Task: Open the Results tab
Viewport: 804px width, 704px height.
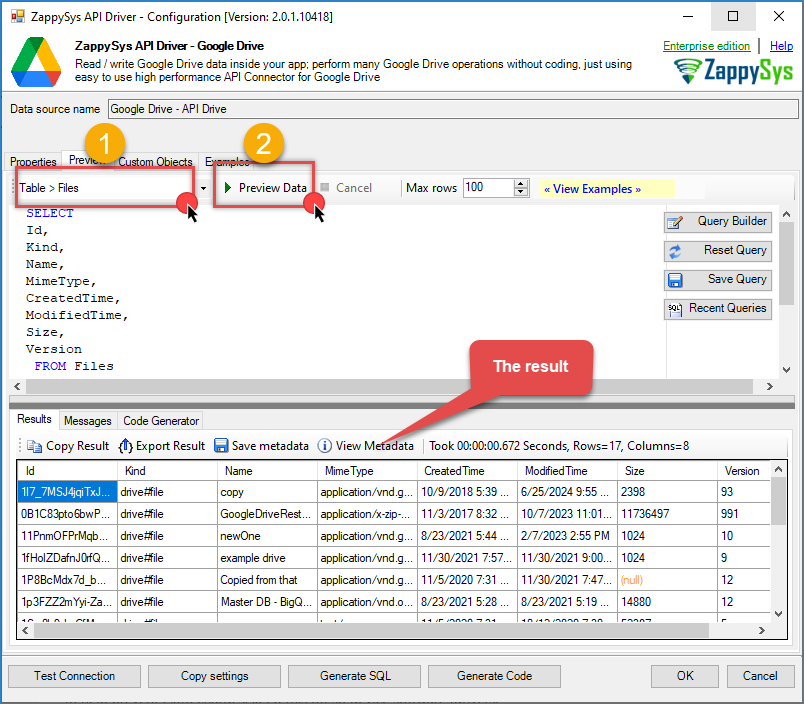Action: tap(34, 419)
